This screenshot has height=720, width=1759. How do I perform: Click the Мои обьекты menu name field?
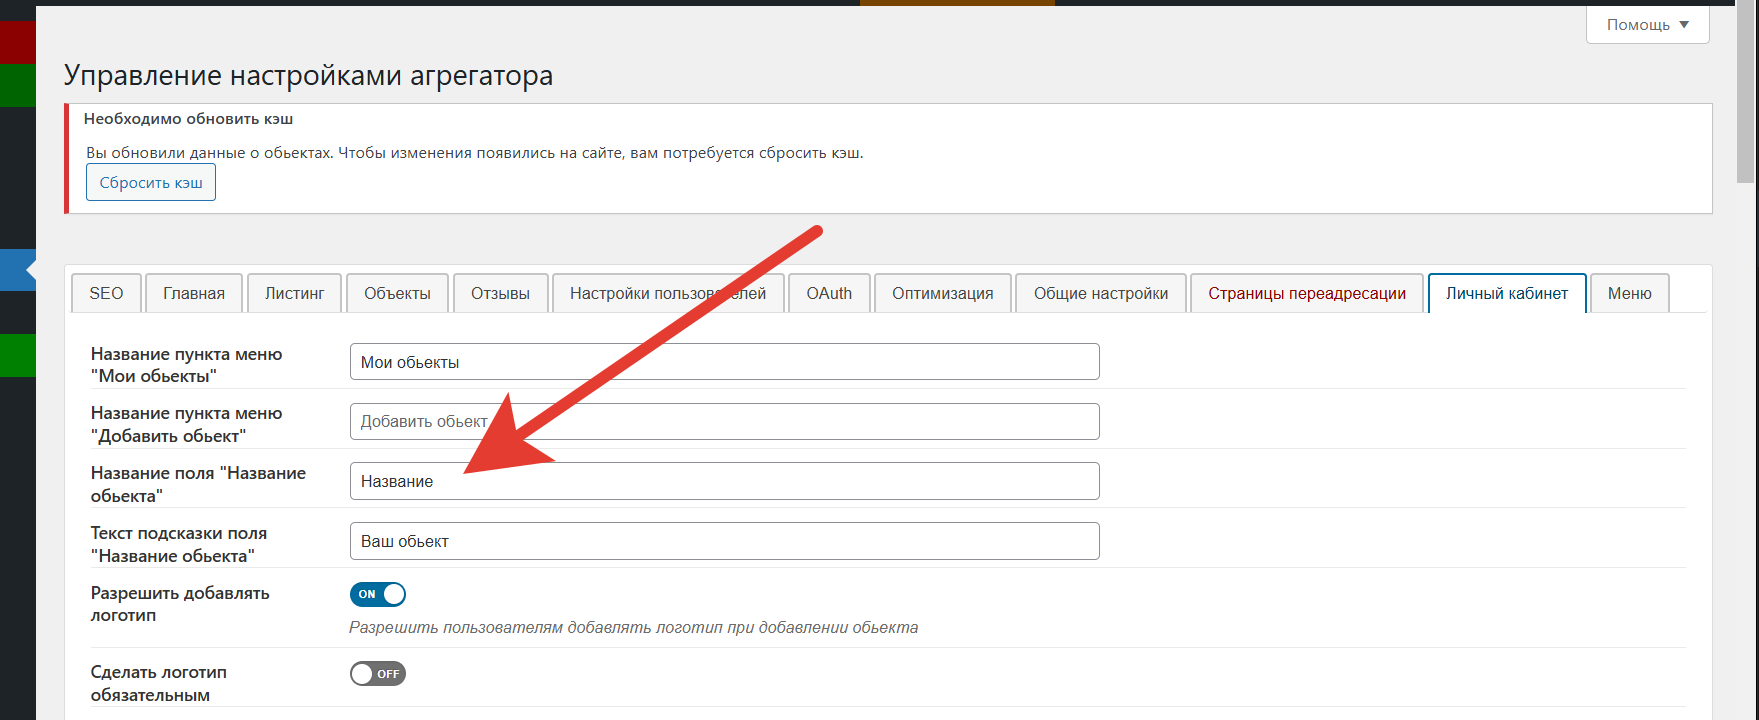724,362
